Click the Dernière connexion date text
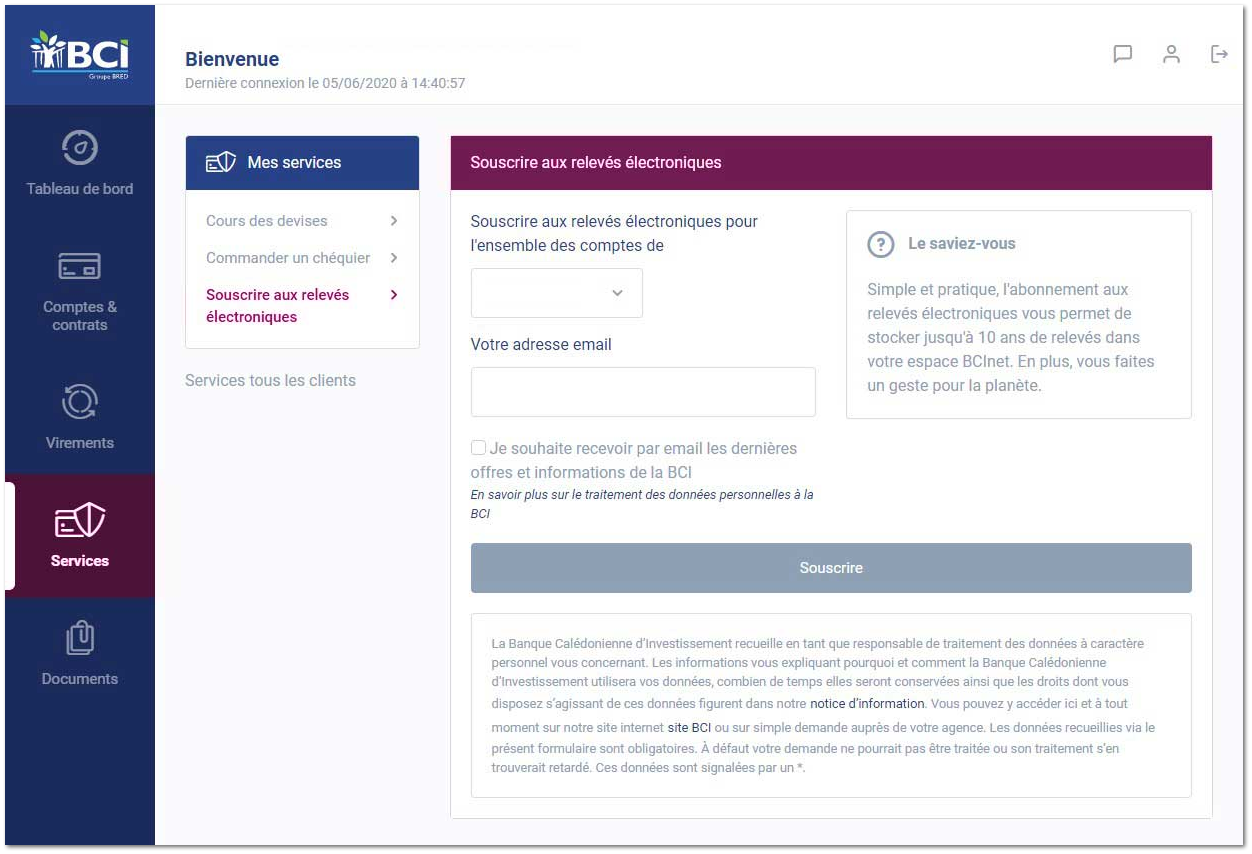This screenshot has width=1252, height=854. point(325,83)
